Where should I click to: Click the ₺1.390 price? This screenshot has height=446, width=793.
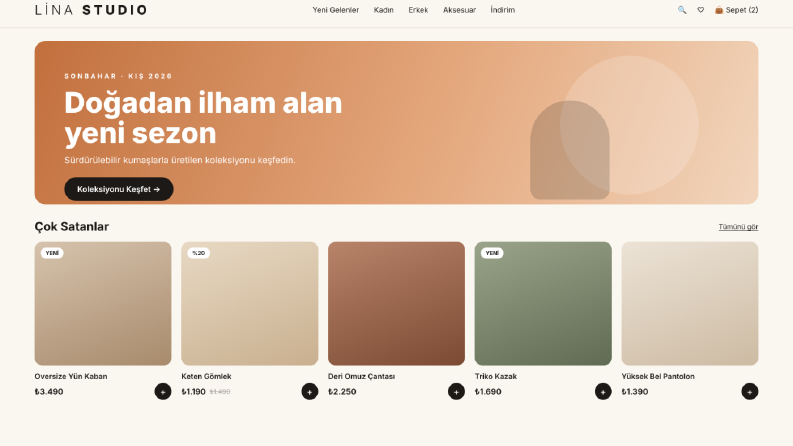tap(635, 391)
